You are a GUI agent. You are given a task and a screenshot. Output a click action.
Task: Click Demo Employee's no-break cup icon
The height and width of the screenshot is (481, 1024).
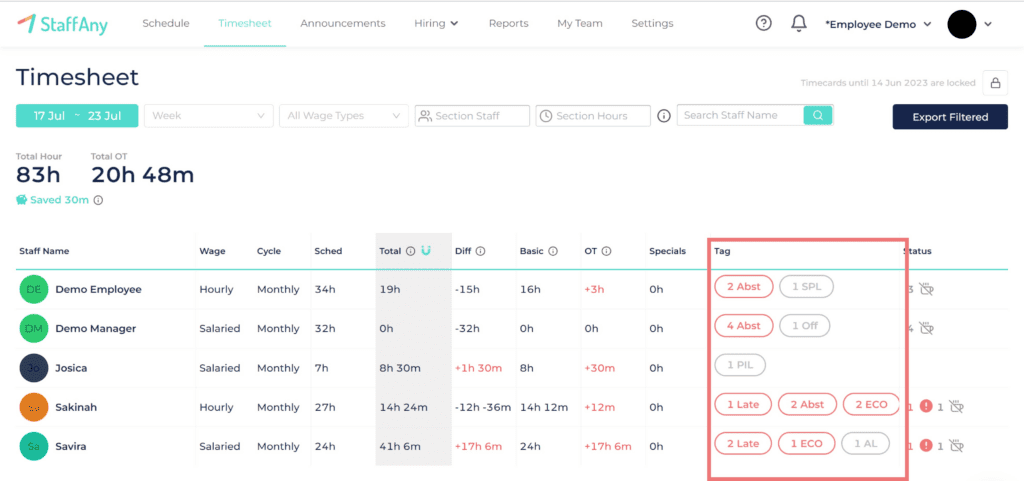coord(926,289)
